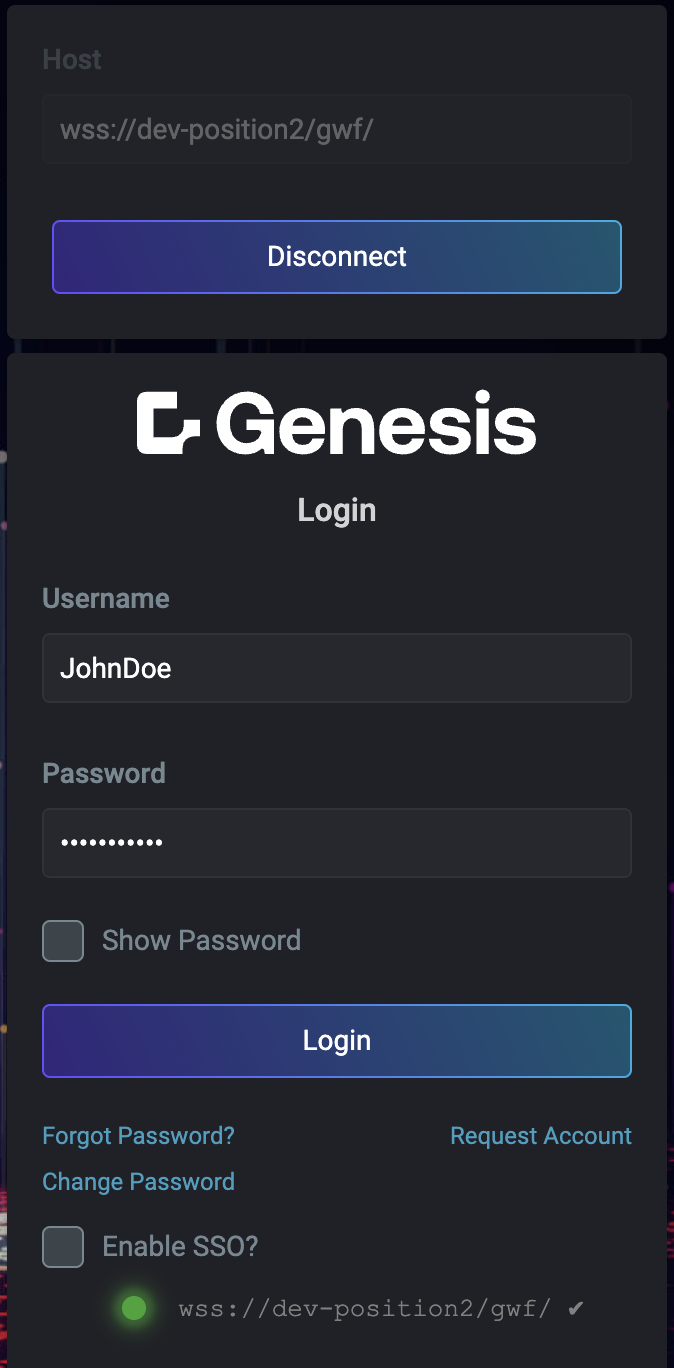Image resolution: width=674 pixels, height=1368 pixels.
Task: Click the Password field label
Action: point(104,773)
